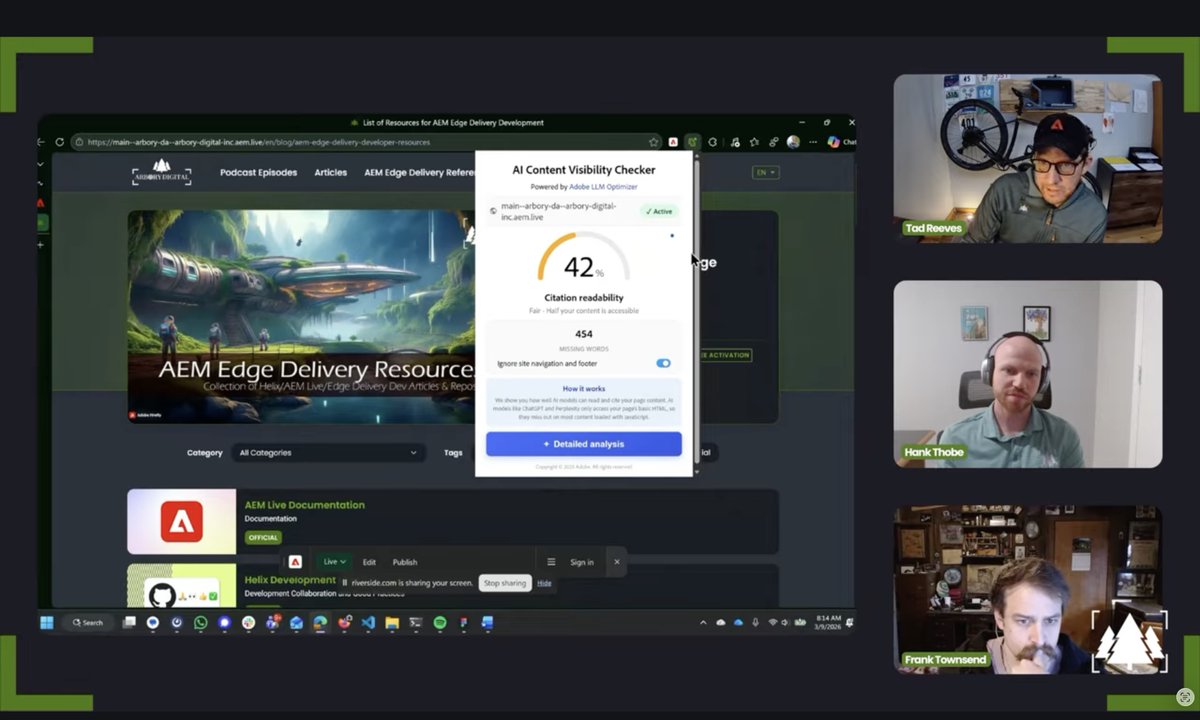Screen dimensions: 1200x720
Task: Hide the screen sharing notice
Action: pos(544,583)
